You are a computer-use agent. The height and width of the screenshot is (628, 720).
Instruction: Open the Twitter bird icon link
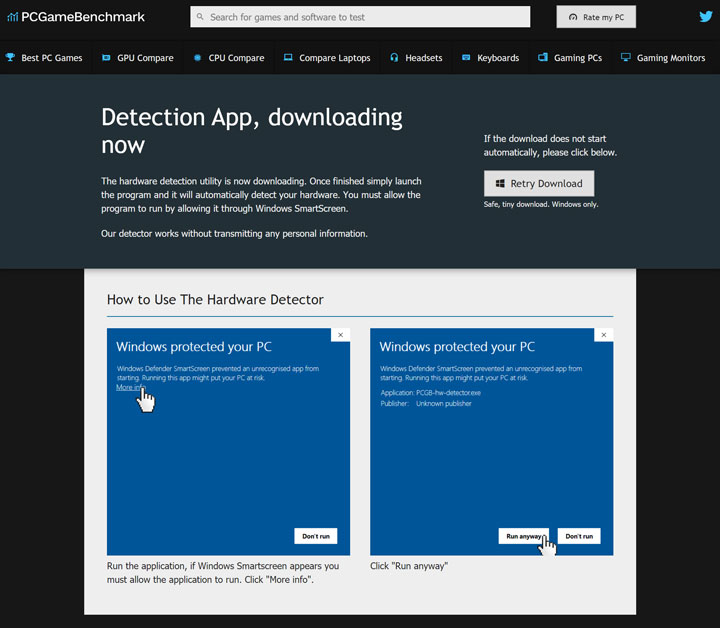coord(705,17)
